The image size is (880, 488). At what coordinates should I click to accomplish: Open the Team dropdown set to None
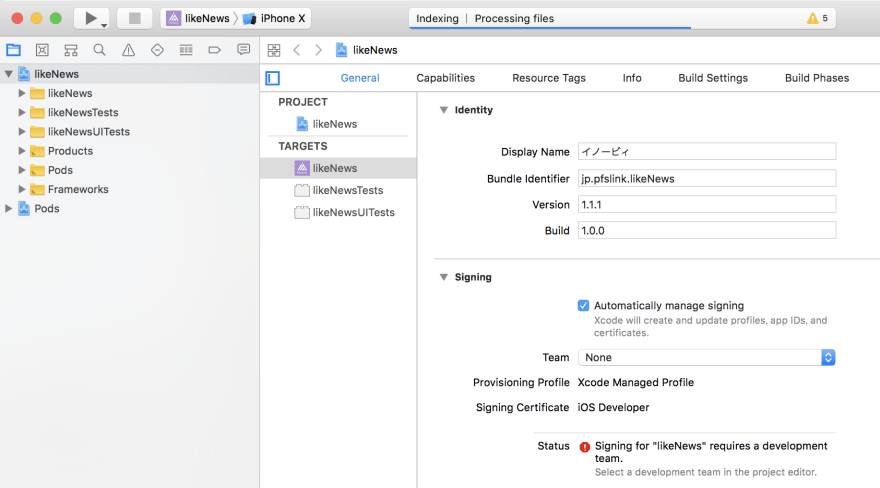[707, 357]
